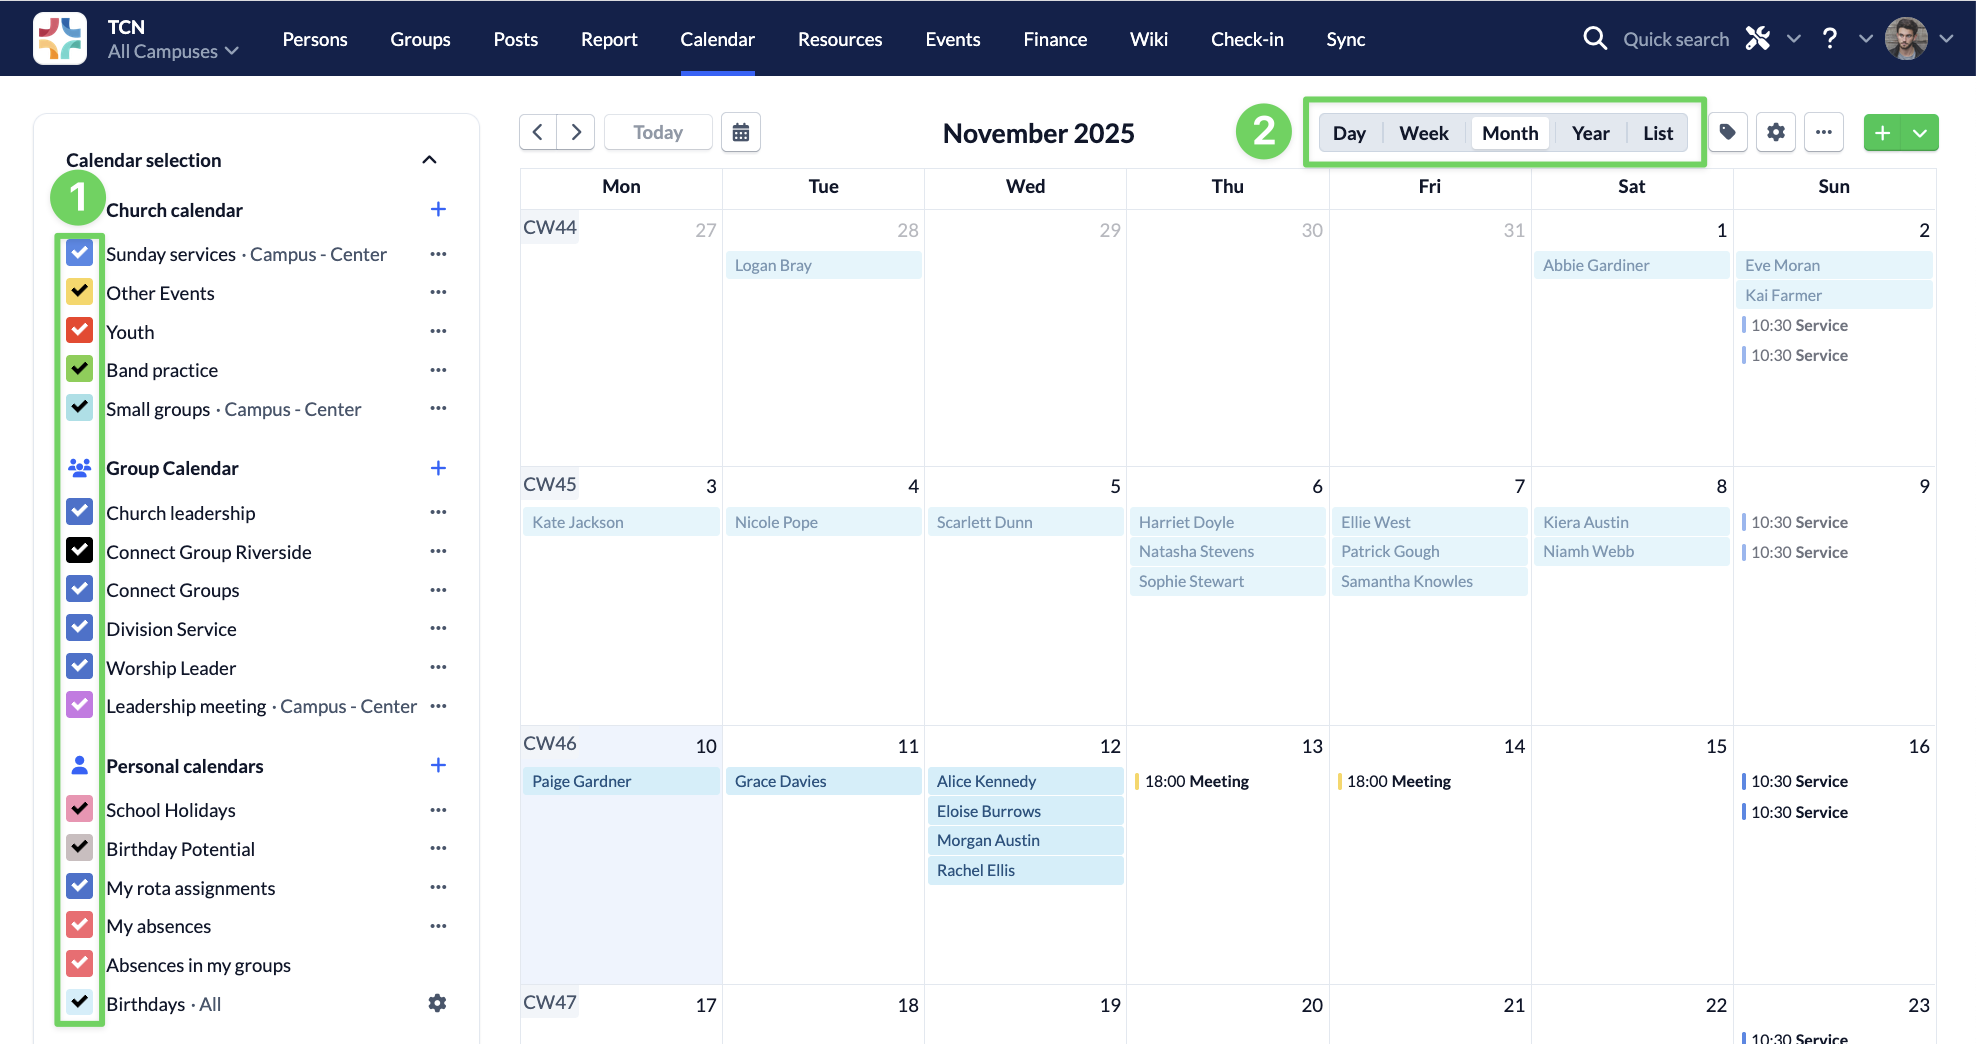Open the tag filter icon

1727,132
